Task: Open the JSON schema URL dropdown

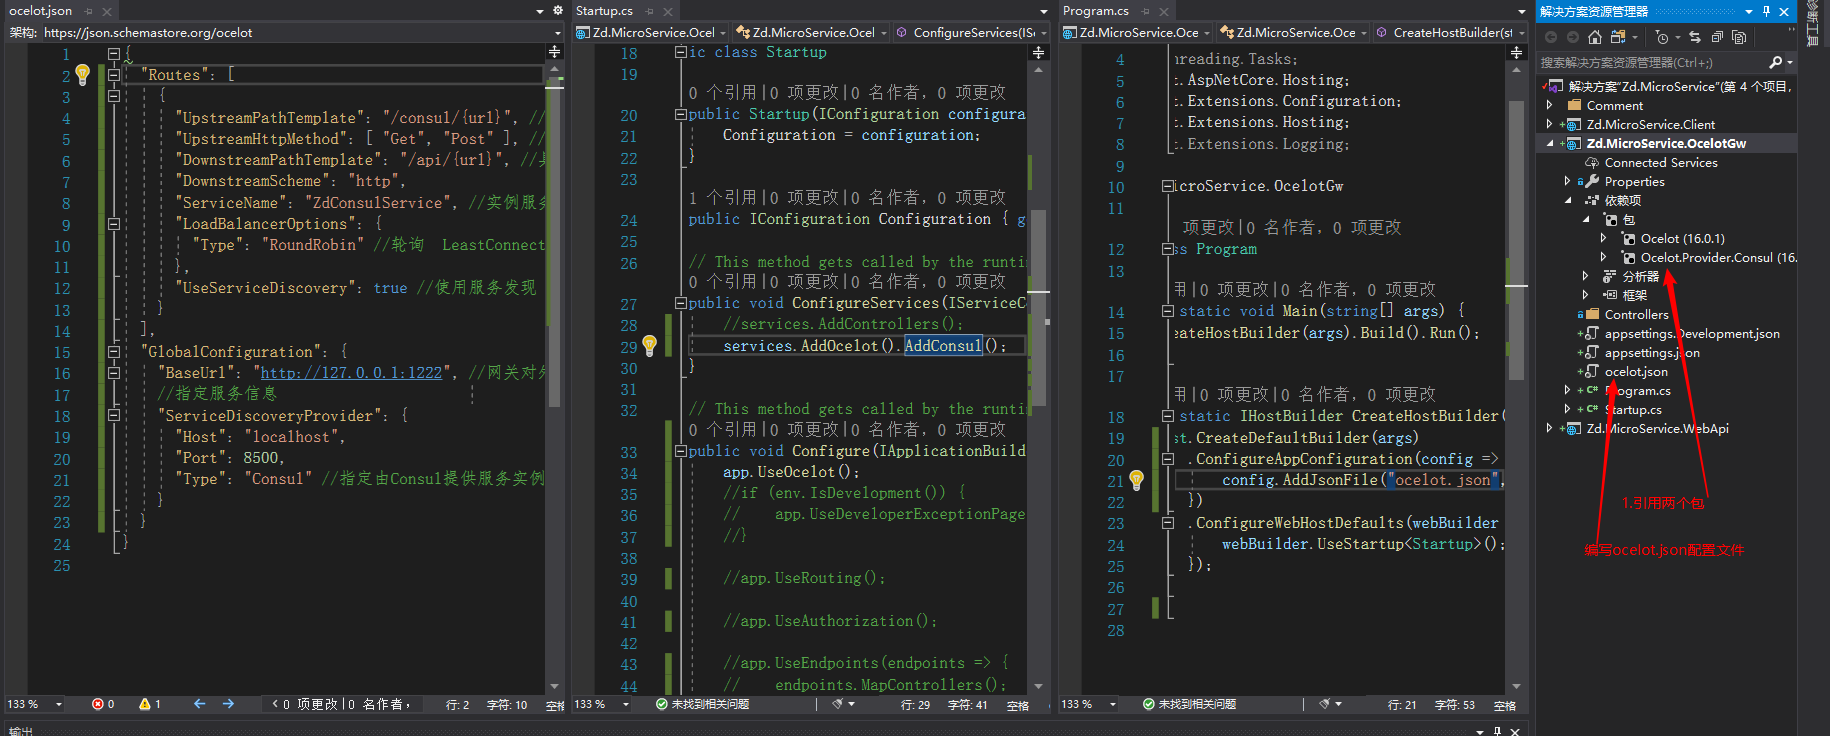Action: click(x=558, y=32)
